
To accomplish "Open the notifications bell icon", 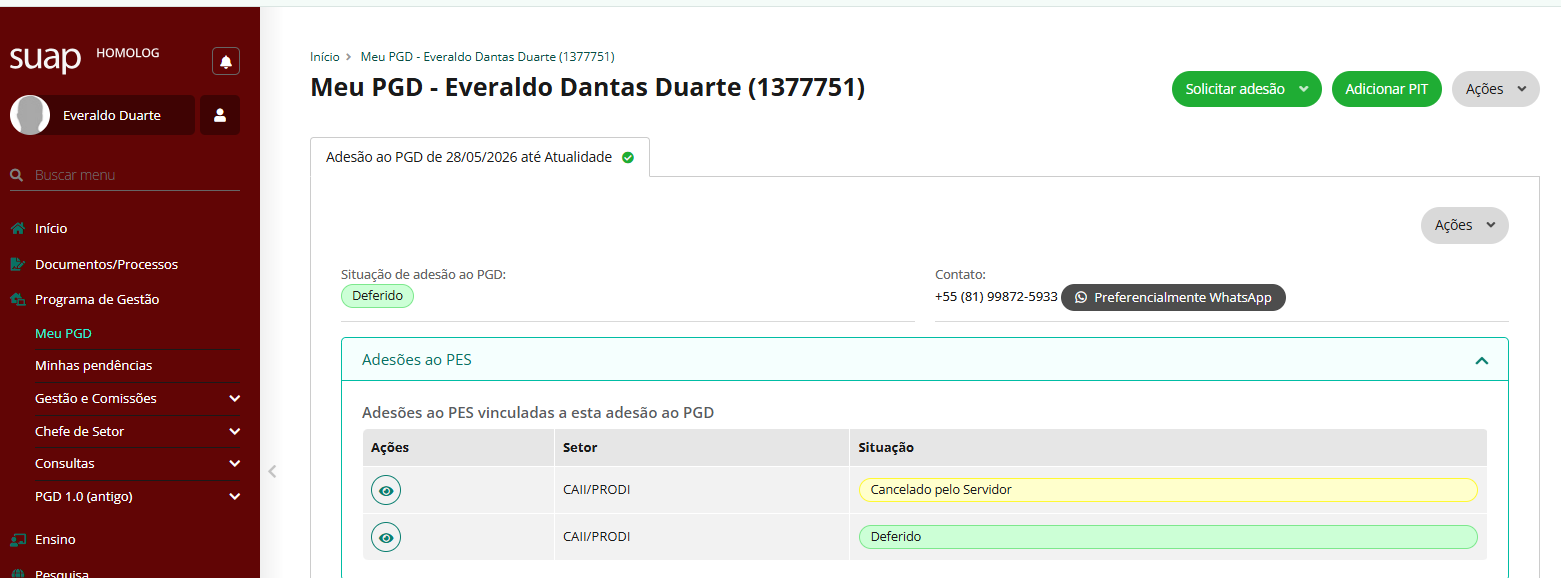I will (x=226, y=61).
